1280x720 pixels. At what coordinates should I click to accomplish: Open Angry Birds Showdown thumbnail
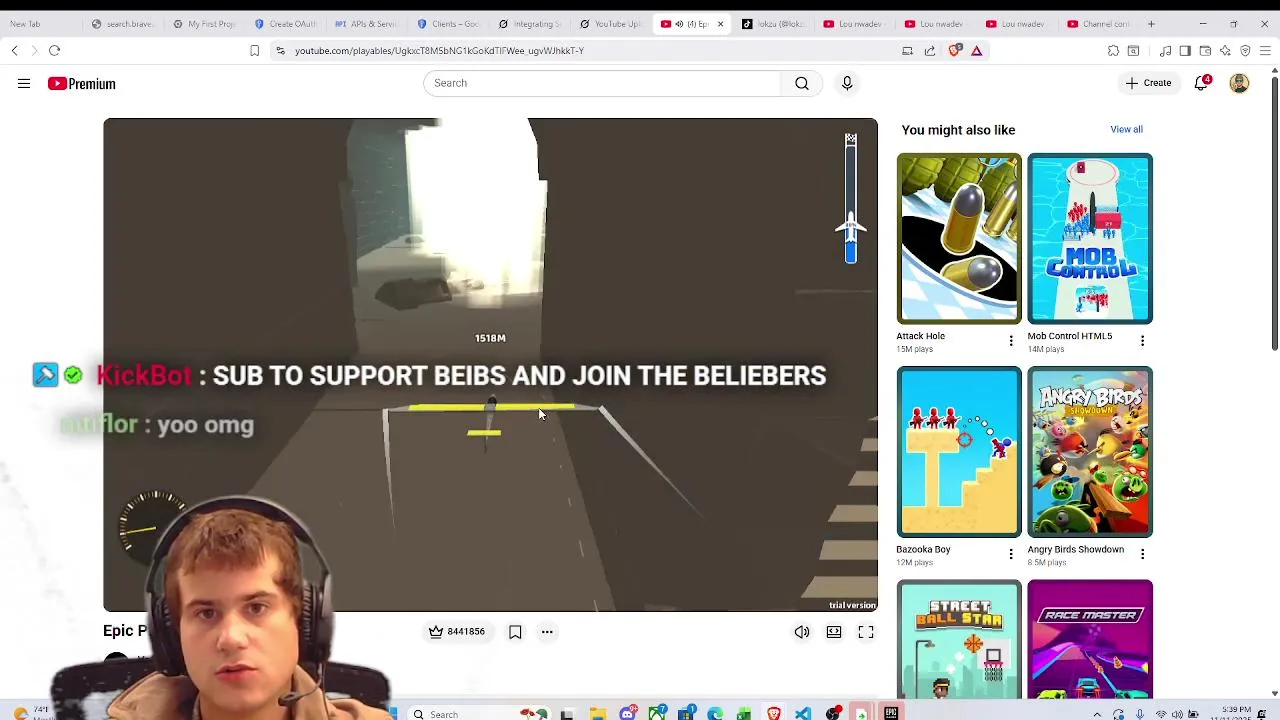point(1090,452)
